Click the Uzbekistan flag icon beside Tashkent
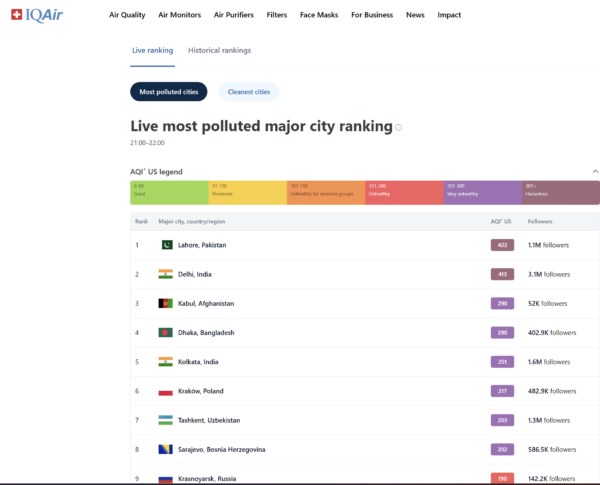The image size is (600, 485). (166, 420)
